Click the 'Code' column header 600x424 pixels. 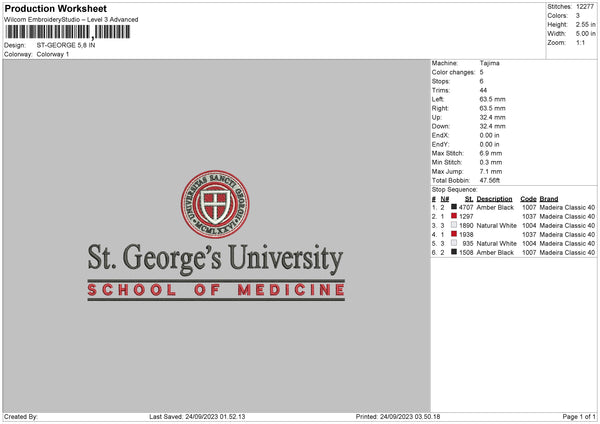(528, 199)
